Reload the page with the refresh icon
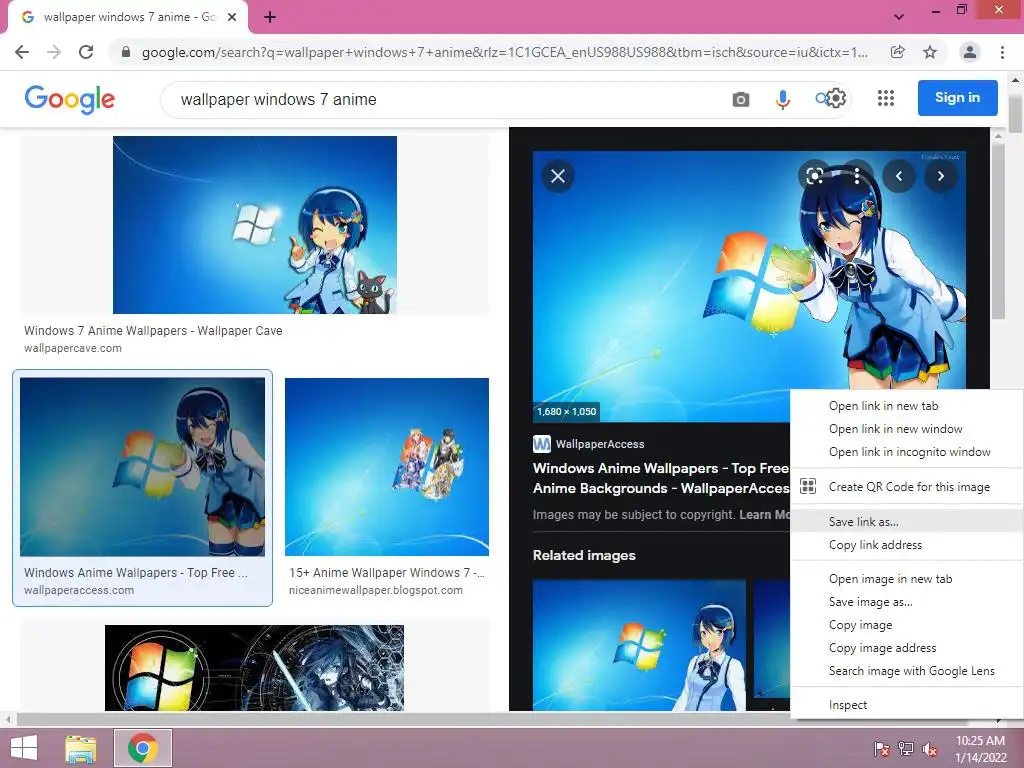The height and width of the screenshot is (768, 1024). tap(86, 52)
